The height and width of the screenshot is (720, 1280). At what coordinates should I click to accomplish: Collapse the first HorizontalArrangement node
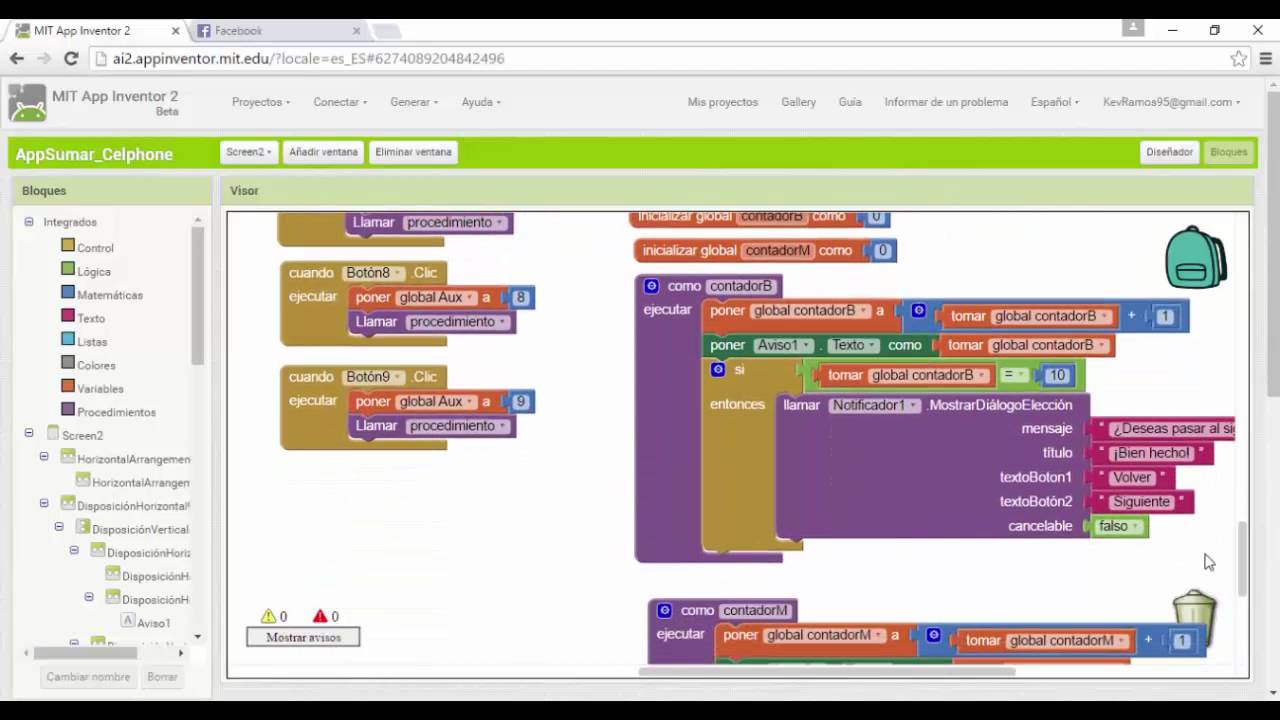pos(44,457)
